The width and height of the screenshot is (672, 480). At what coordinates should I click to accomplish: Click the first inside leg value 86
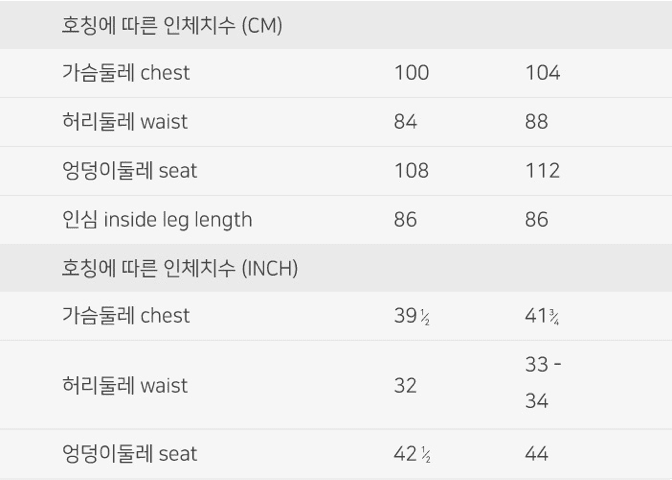[405, 219]
